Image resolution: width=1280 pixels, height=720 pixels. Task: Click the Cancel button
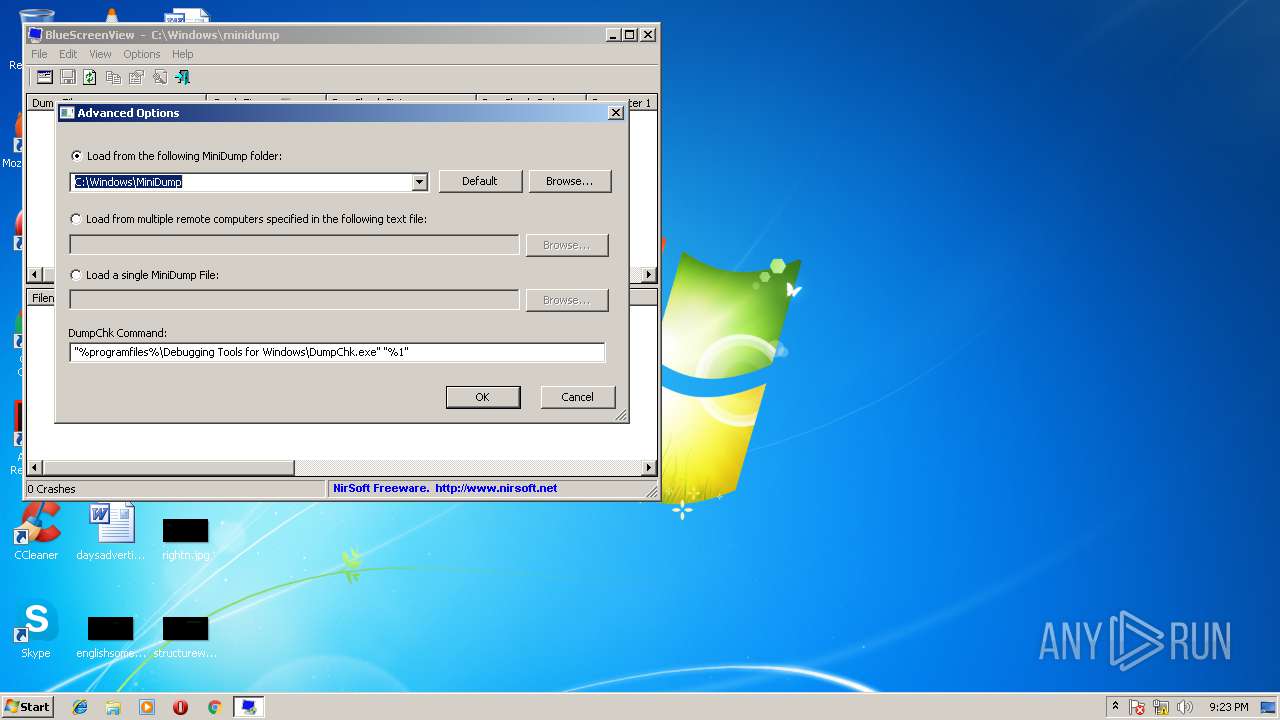[x=577, y=397]
